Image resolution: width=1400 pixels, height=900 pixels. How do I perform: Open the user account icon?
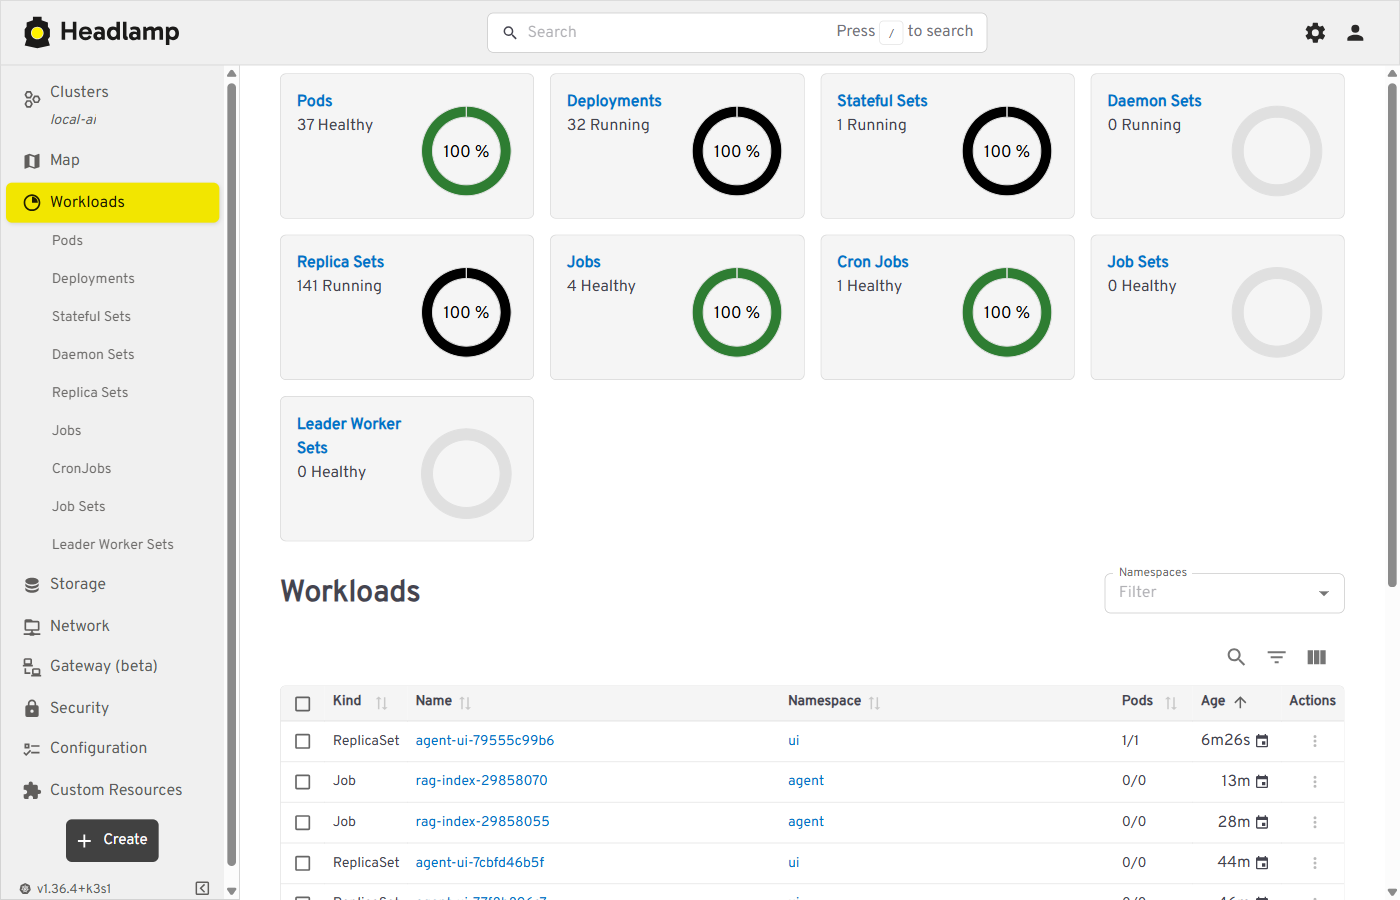(1355, 32)
